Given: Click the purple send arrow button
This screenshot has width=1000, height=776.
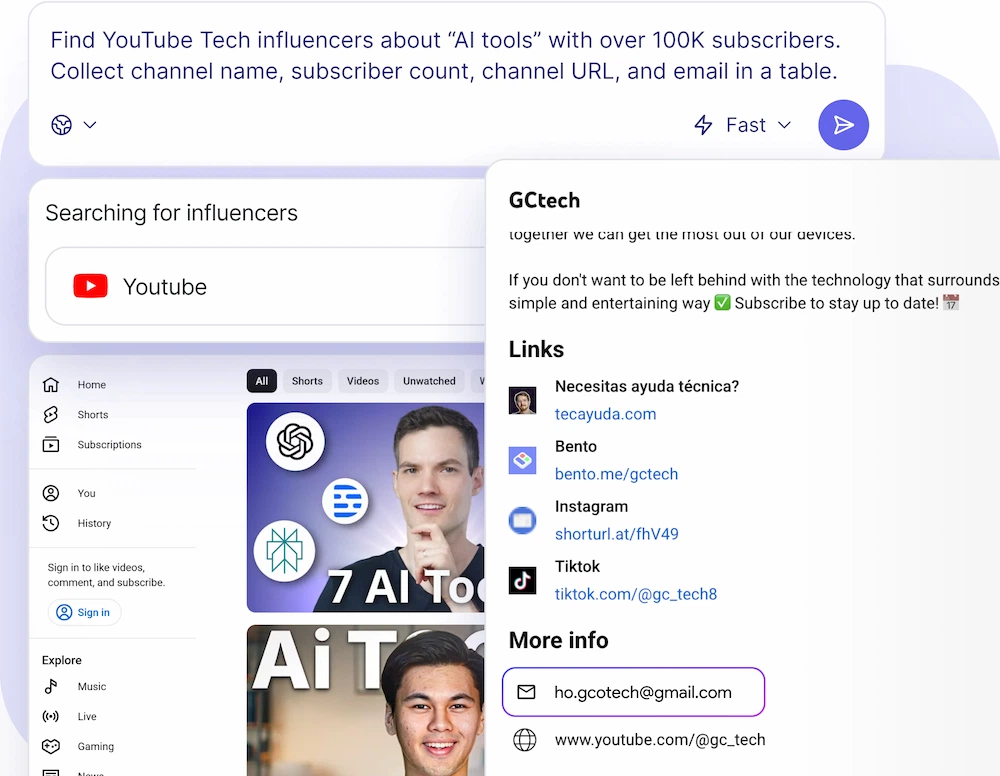Looking at the screenshot, I should pyautogui.click(x=843, y=125).
